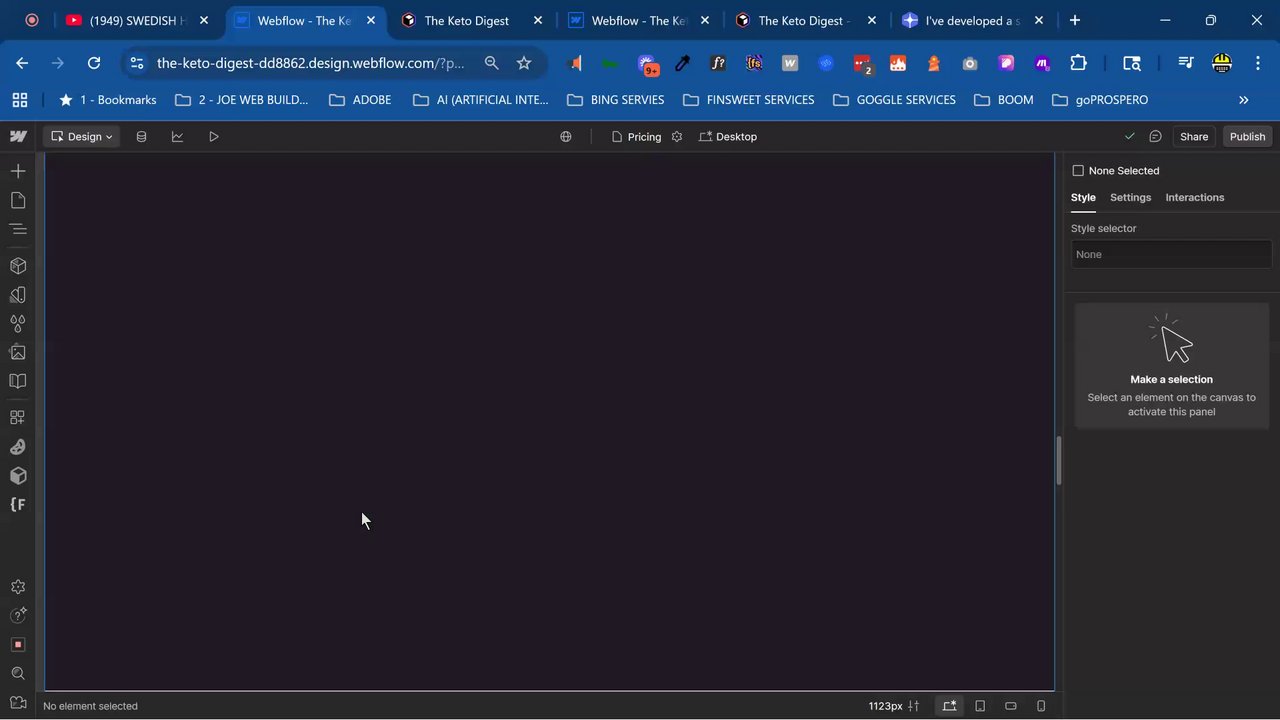Open the Desktop breakpoint selector

(728, 136)
